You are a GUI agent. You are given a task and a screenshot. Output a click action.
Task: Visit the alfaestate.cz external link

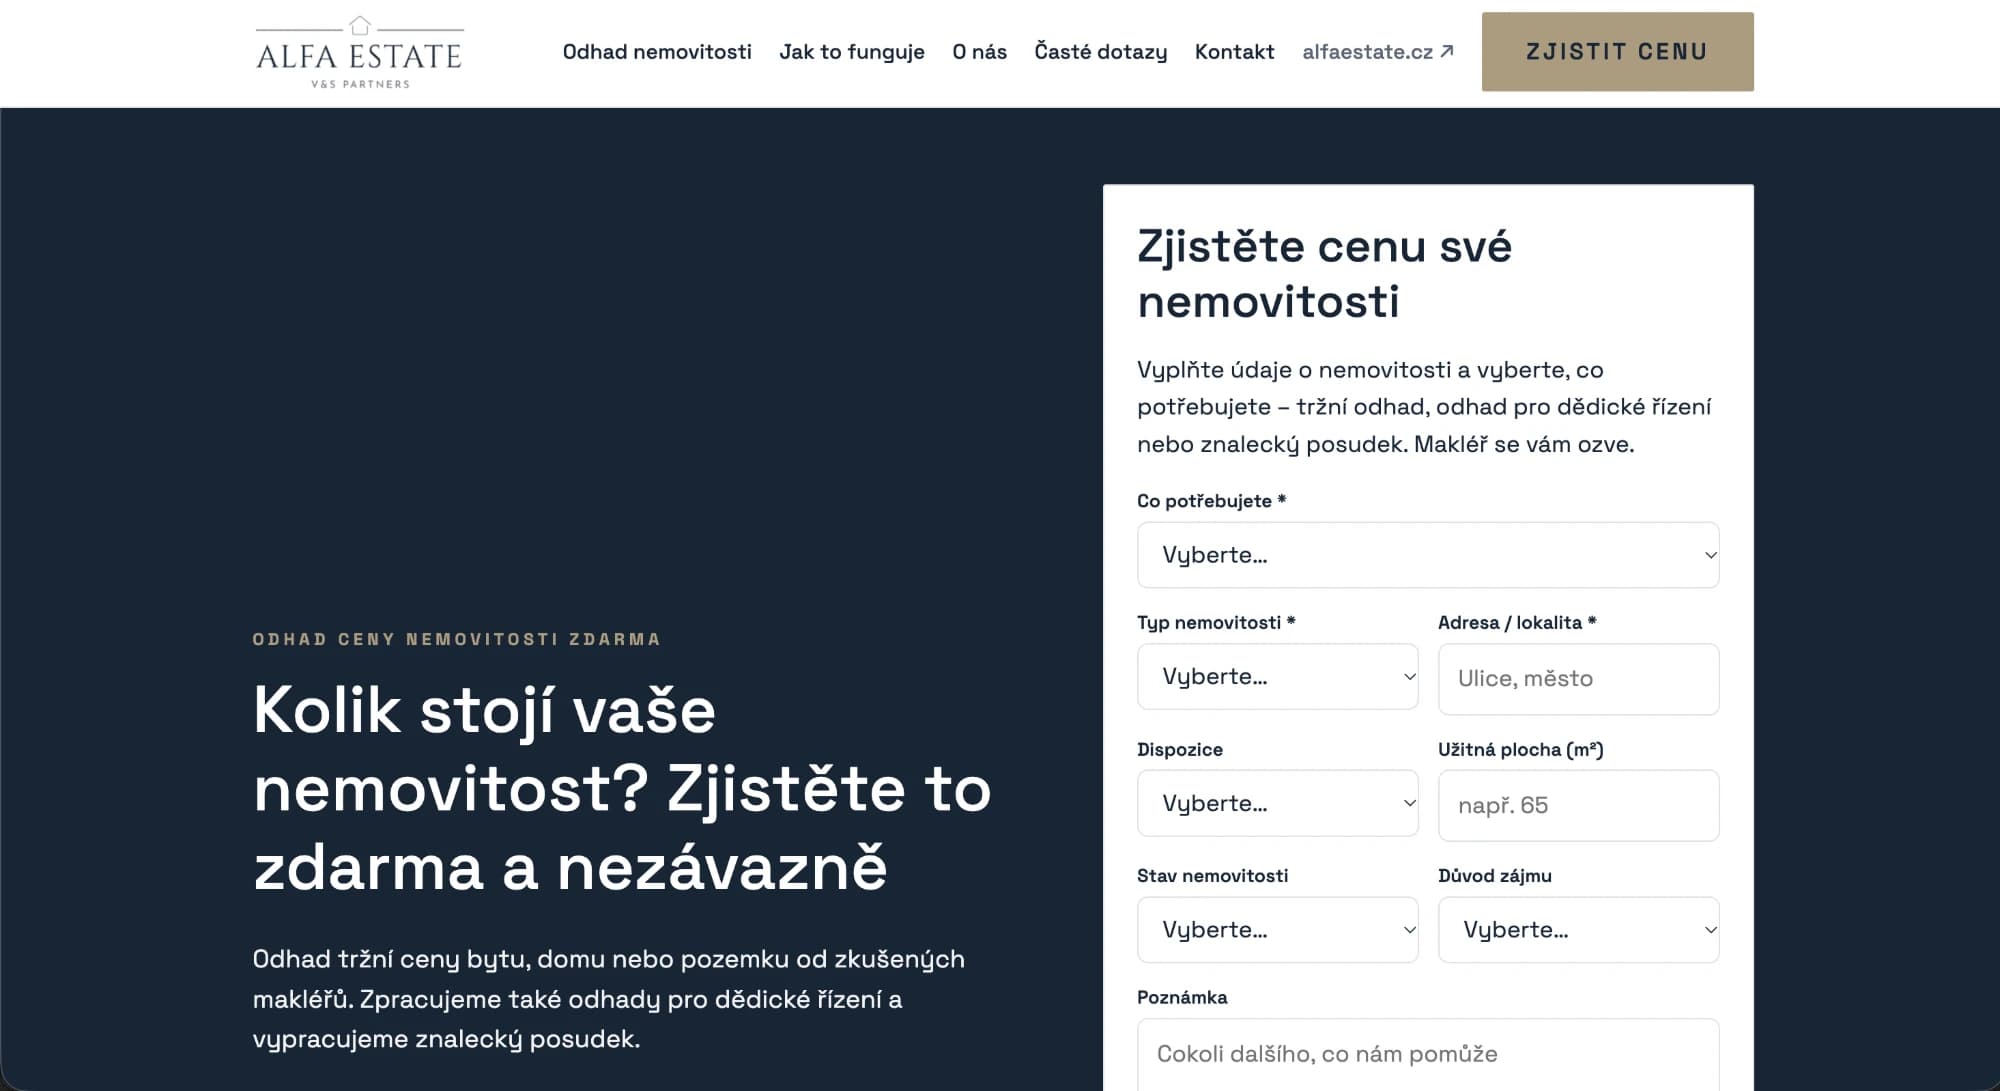tap(1377, 52)
